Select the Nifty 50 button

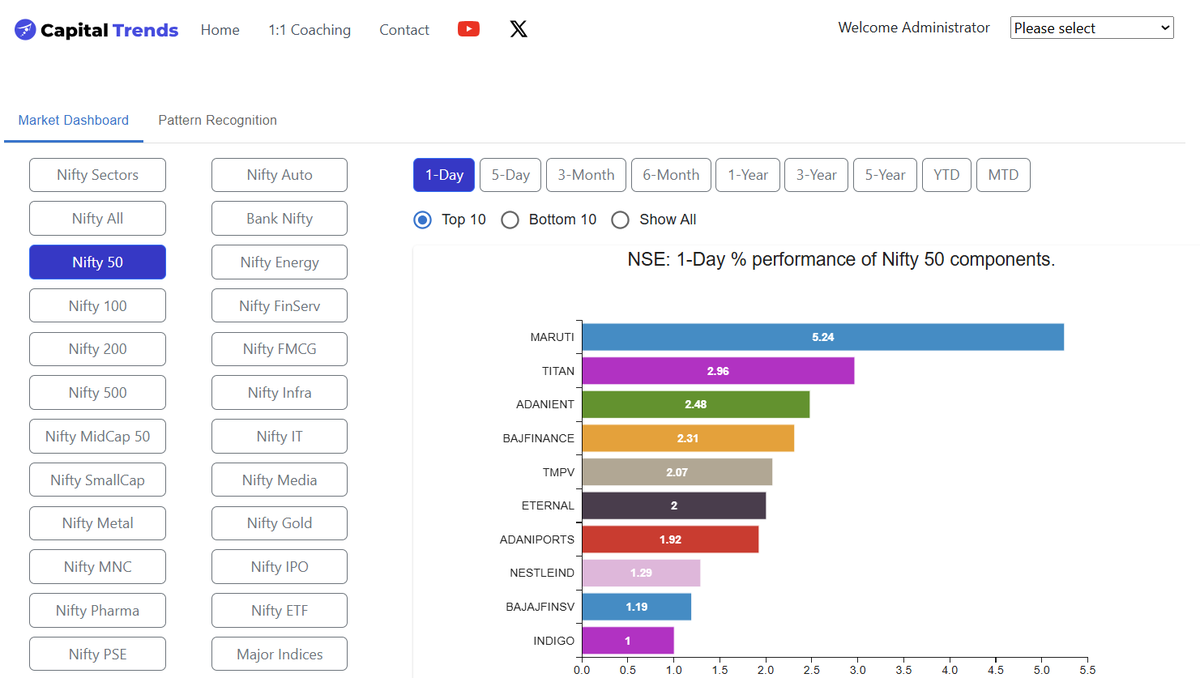(x=98, y=262)
